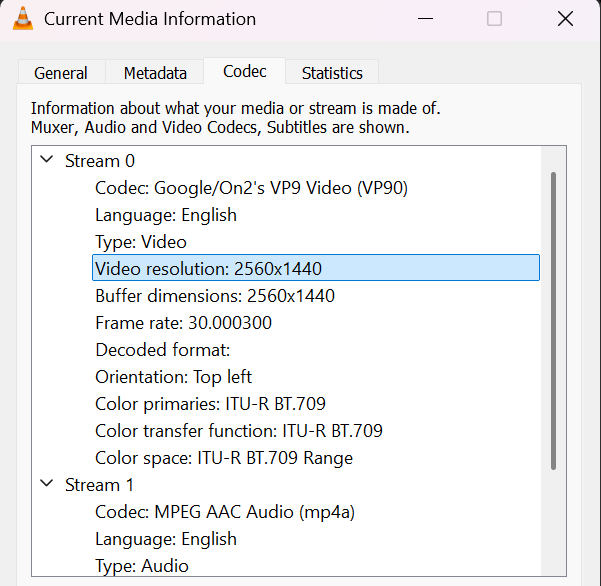
Task: Collapse the Stream 0 tree node
Action: tap(46, 160)
